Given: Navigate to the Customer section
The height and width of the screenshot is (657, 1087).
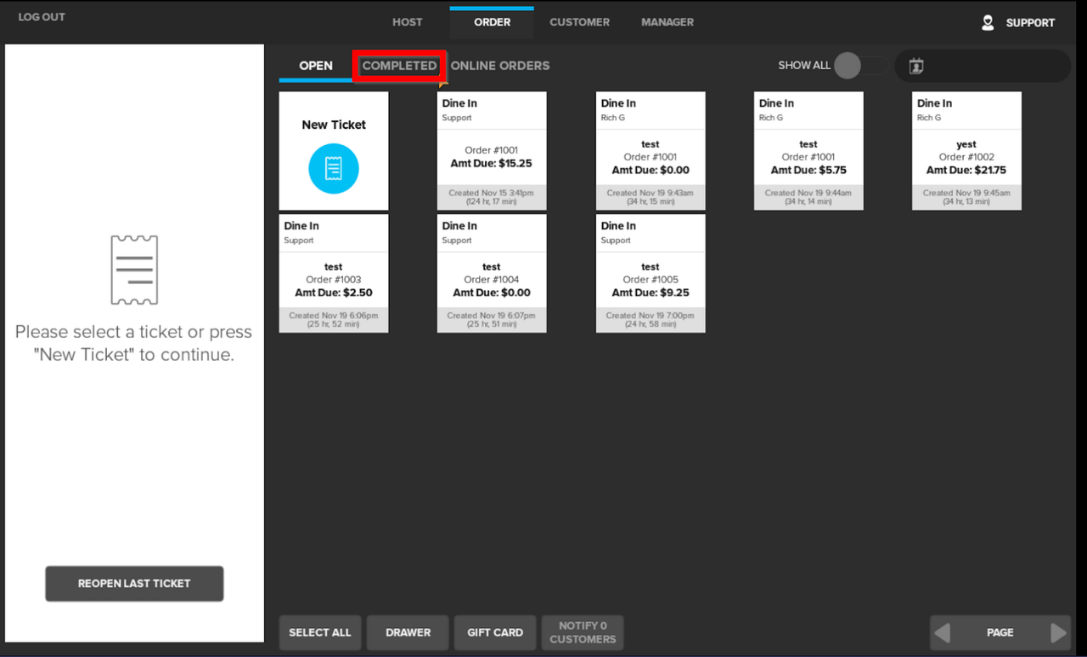Looking at the screenshot, I should pos(579,22).
